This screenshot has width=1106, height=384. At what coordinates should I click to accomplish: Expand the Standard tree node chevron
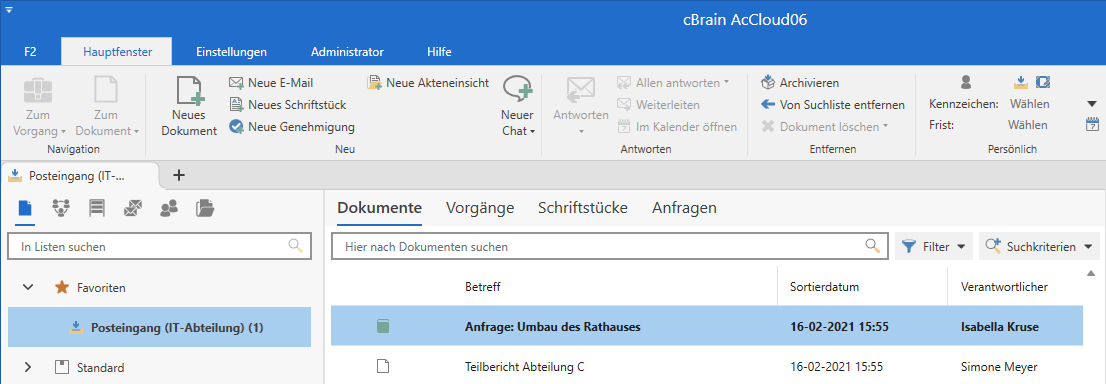pyautogui.click(x=28, y=367)
